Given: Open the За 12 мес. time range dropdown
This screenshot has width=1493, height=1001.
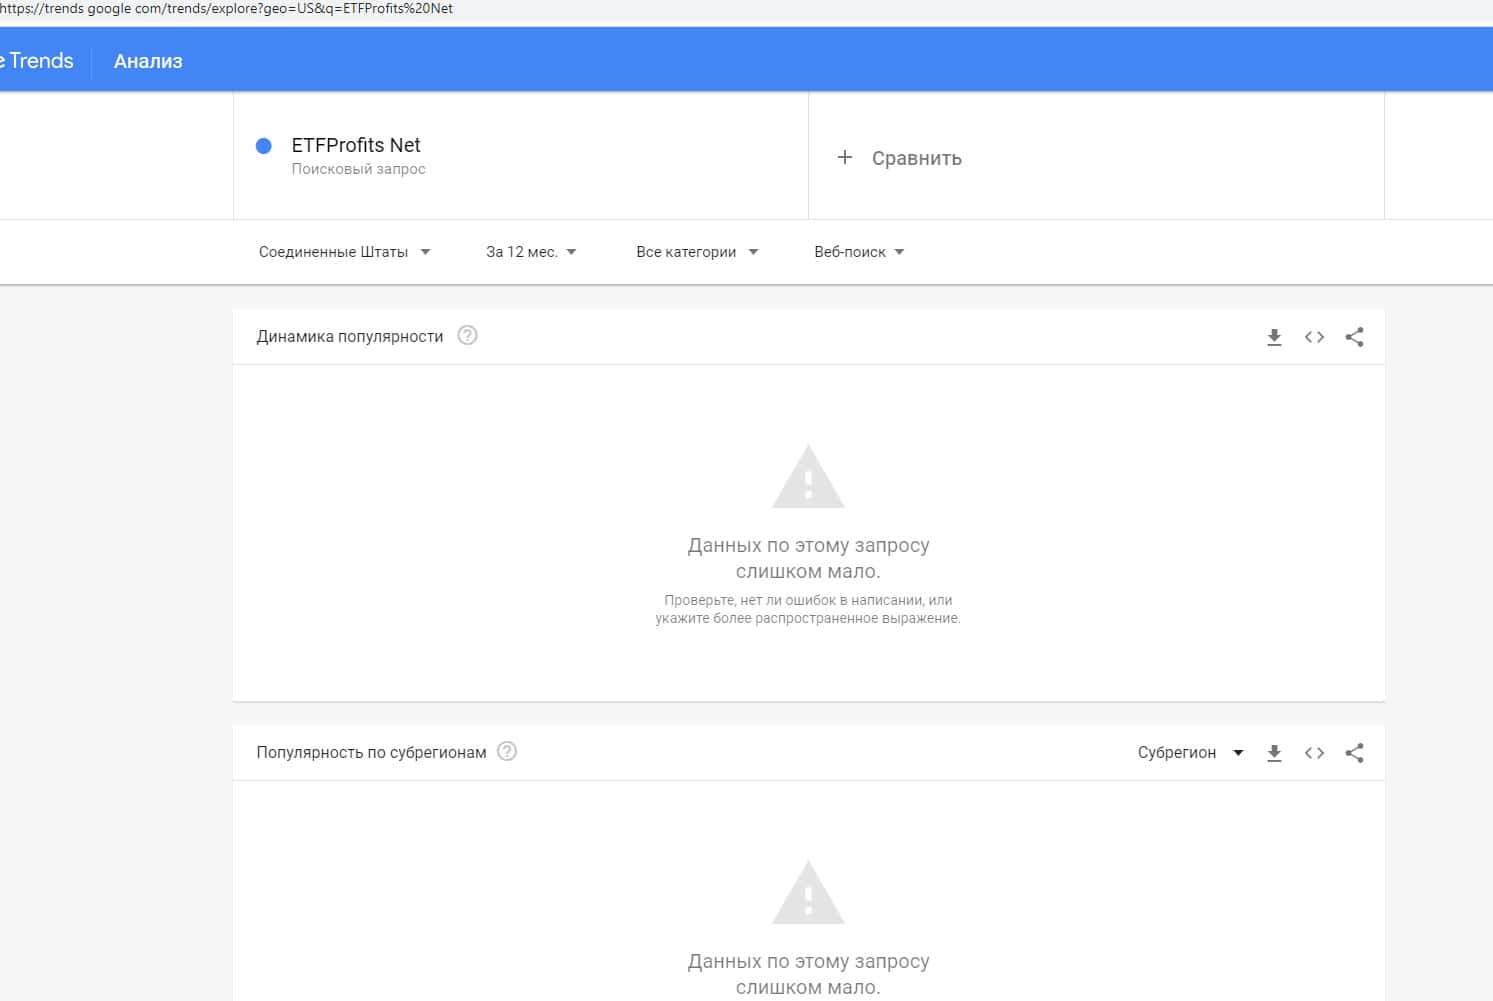Looking at the screenshot, I should [x=531, y=252].
